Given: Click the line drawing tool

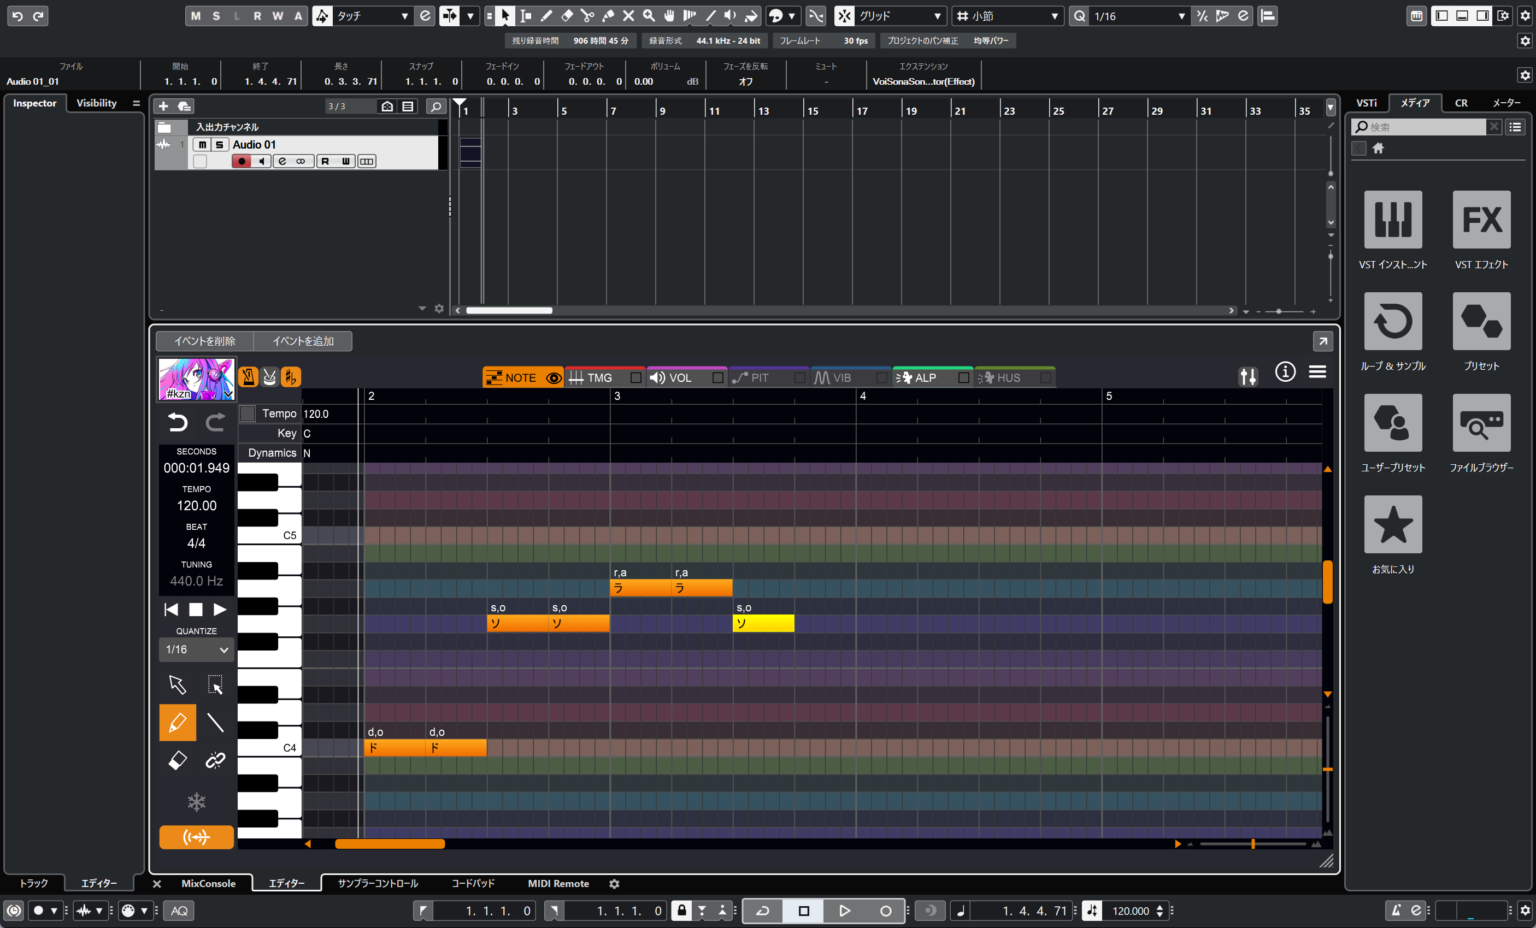Looking at the screenshot, I should pos(215,722).
